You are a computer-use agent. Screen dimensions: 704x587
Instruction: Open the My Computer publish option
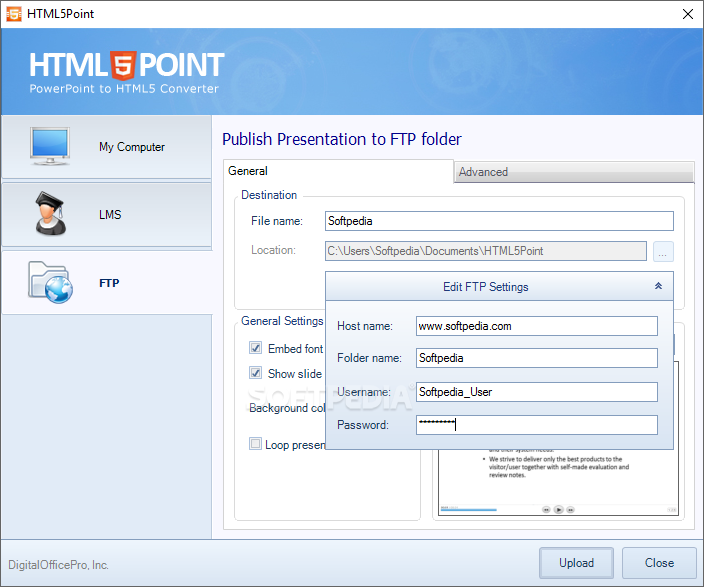[106, 147]
